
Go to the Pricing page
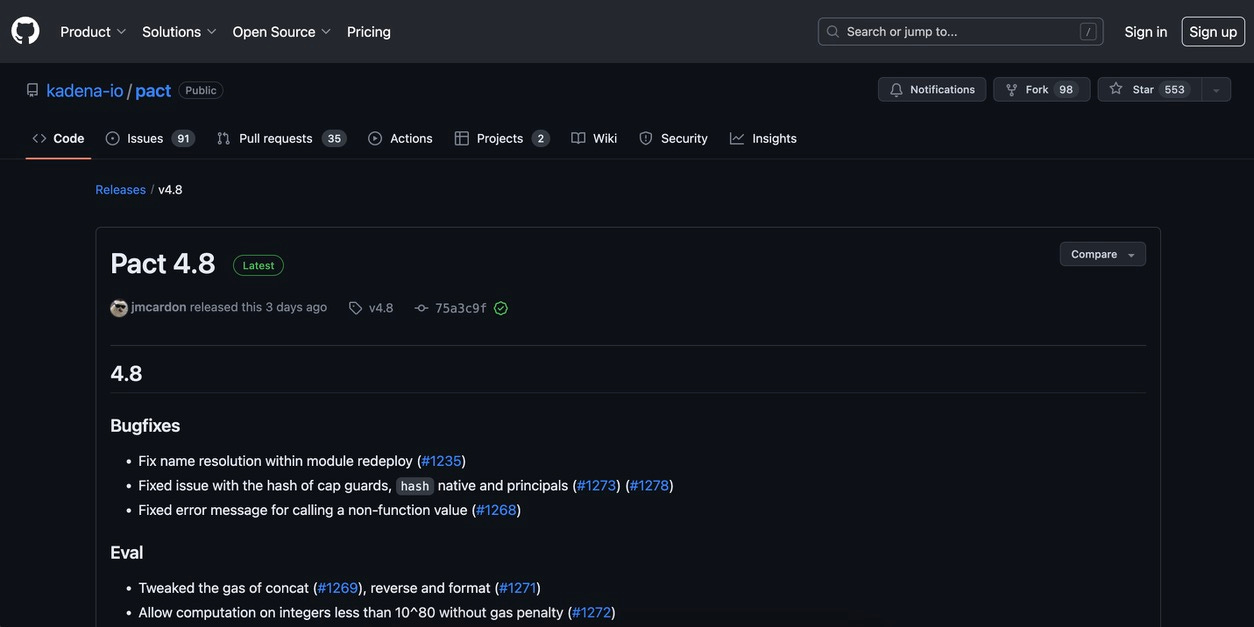coord(369,32)
